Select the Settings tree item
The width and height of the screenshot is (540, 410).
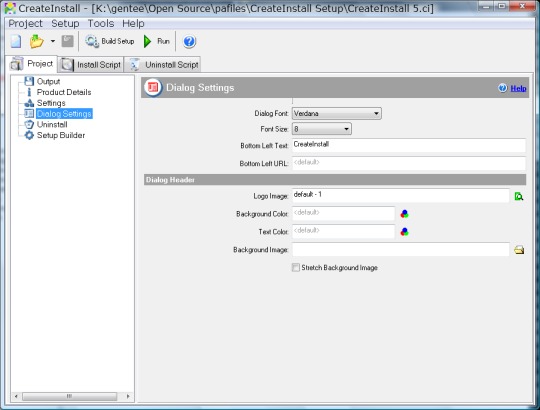coord(51,103)
